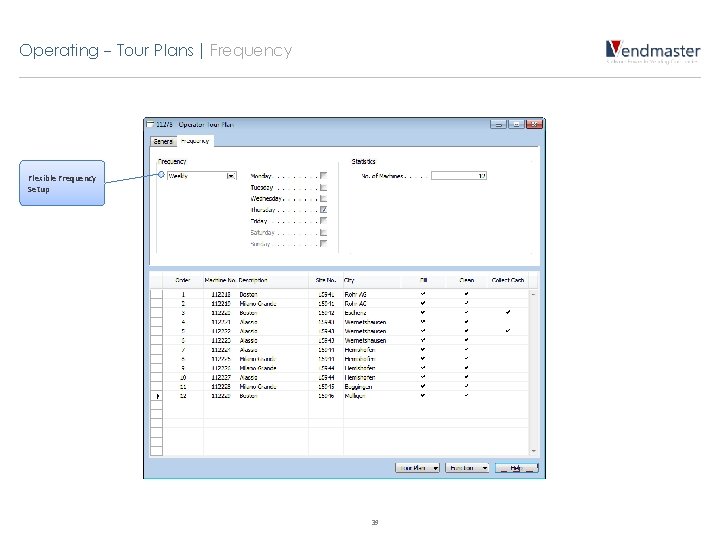Click the window icon in the title bar
This screenshot has height=540, width=720.
click(x=150, y=124)
